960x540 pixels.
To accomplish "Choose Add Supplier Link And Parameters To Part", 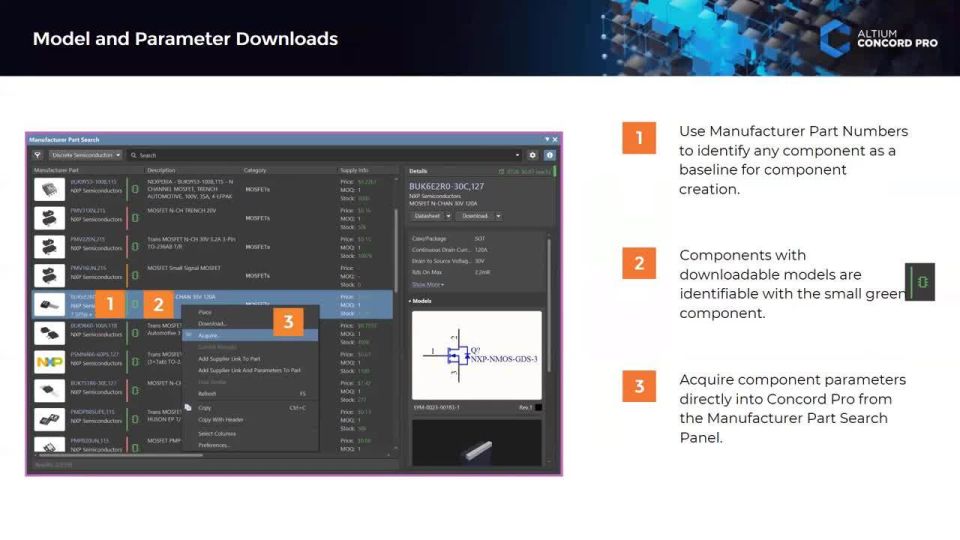I will pyautogui.click(x=249, y=370).
